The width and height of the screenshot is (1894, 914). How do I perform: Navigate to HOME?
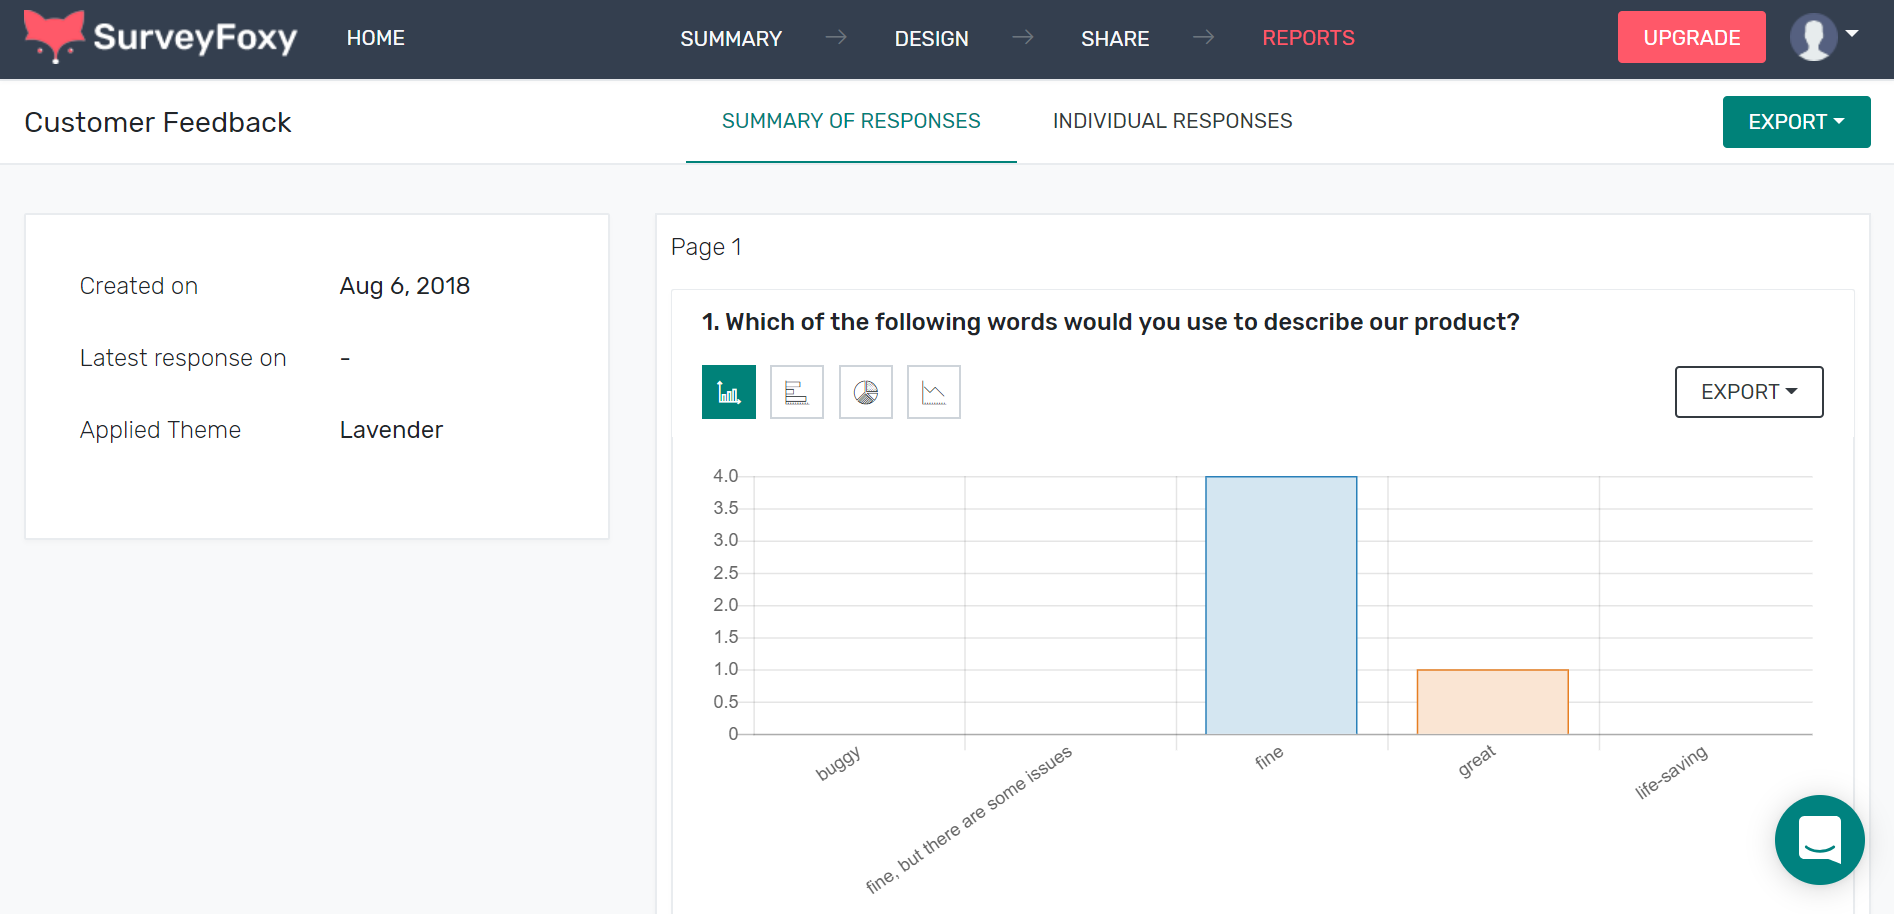(x=376, y=38)
